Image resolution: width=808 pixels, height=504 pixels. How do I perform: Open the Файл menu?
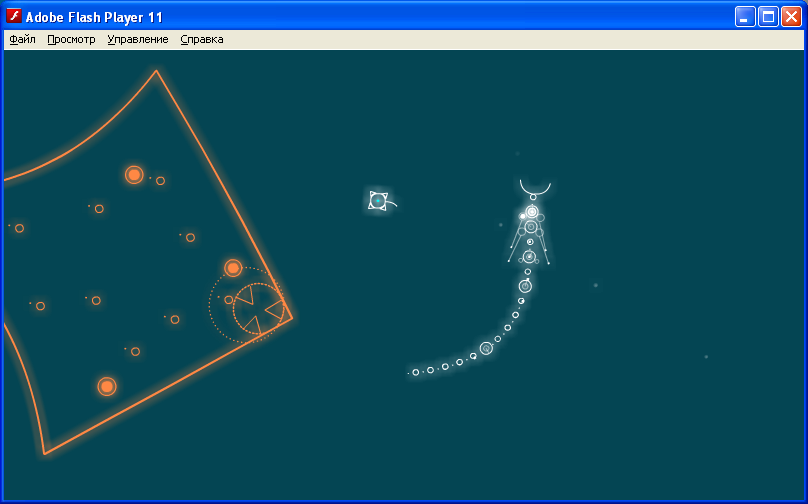point(22,40)
